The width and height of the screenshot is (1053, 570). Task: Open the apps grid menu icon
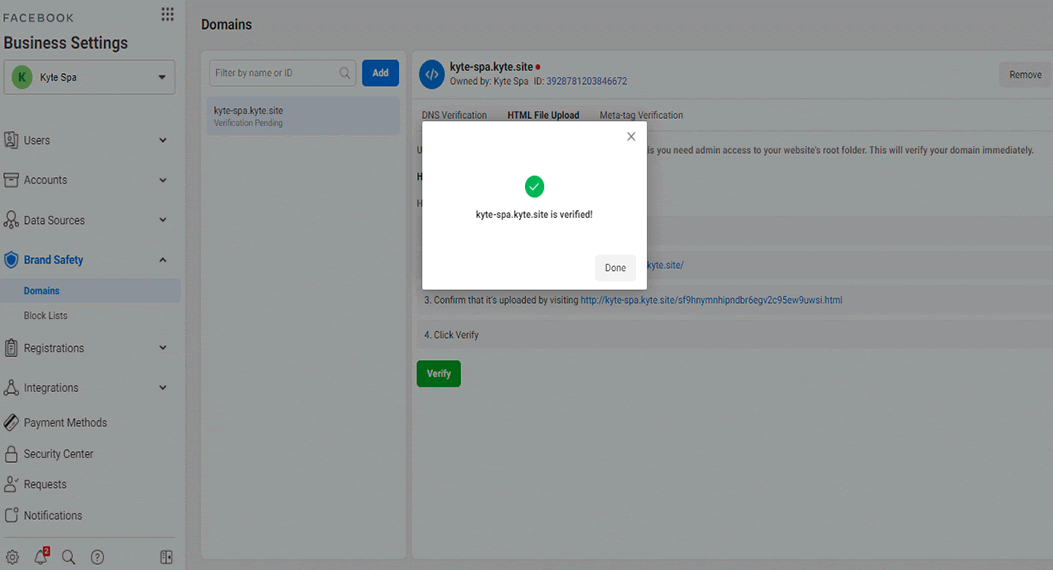[167, 14]
